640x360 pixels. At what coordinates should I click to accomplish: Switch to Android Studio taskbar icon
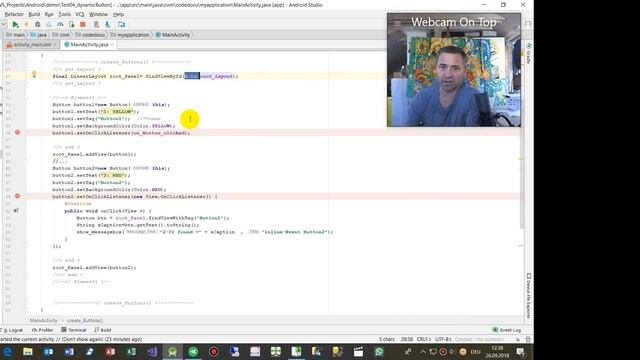click(172, 351)
